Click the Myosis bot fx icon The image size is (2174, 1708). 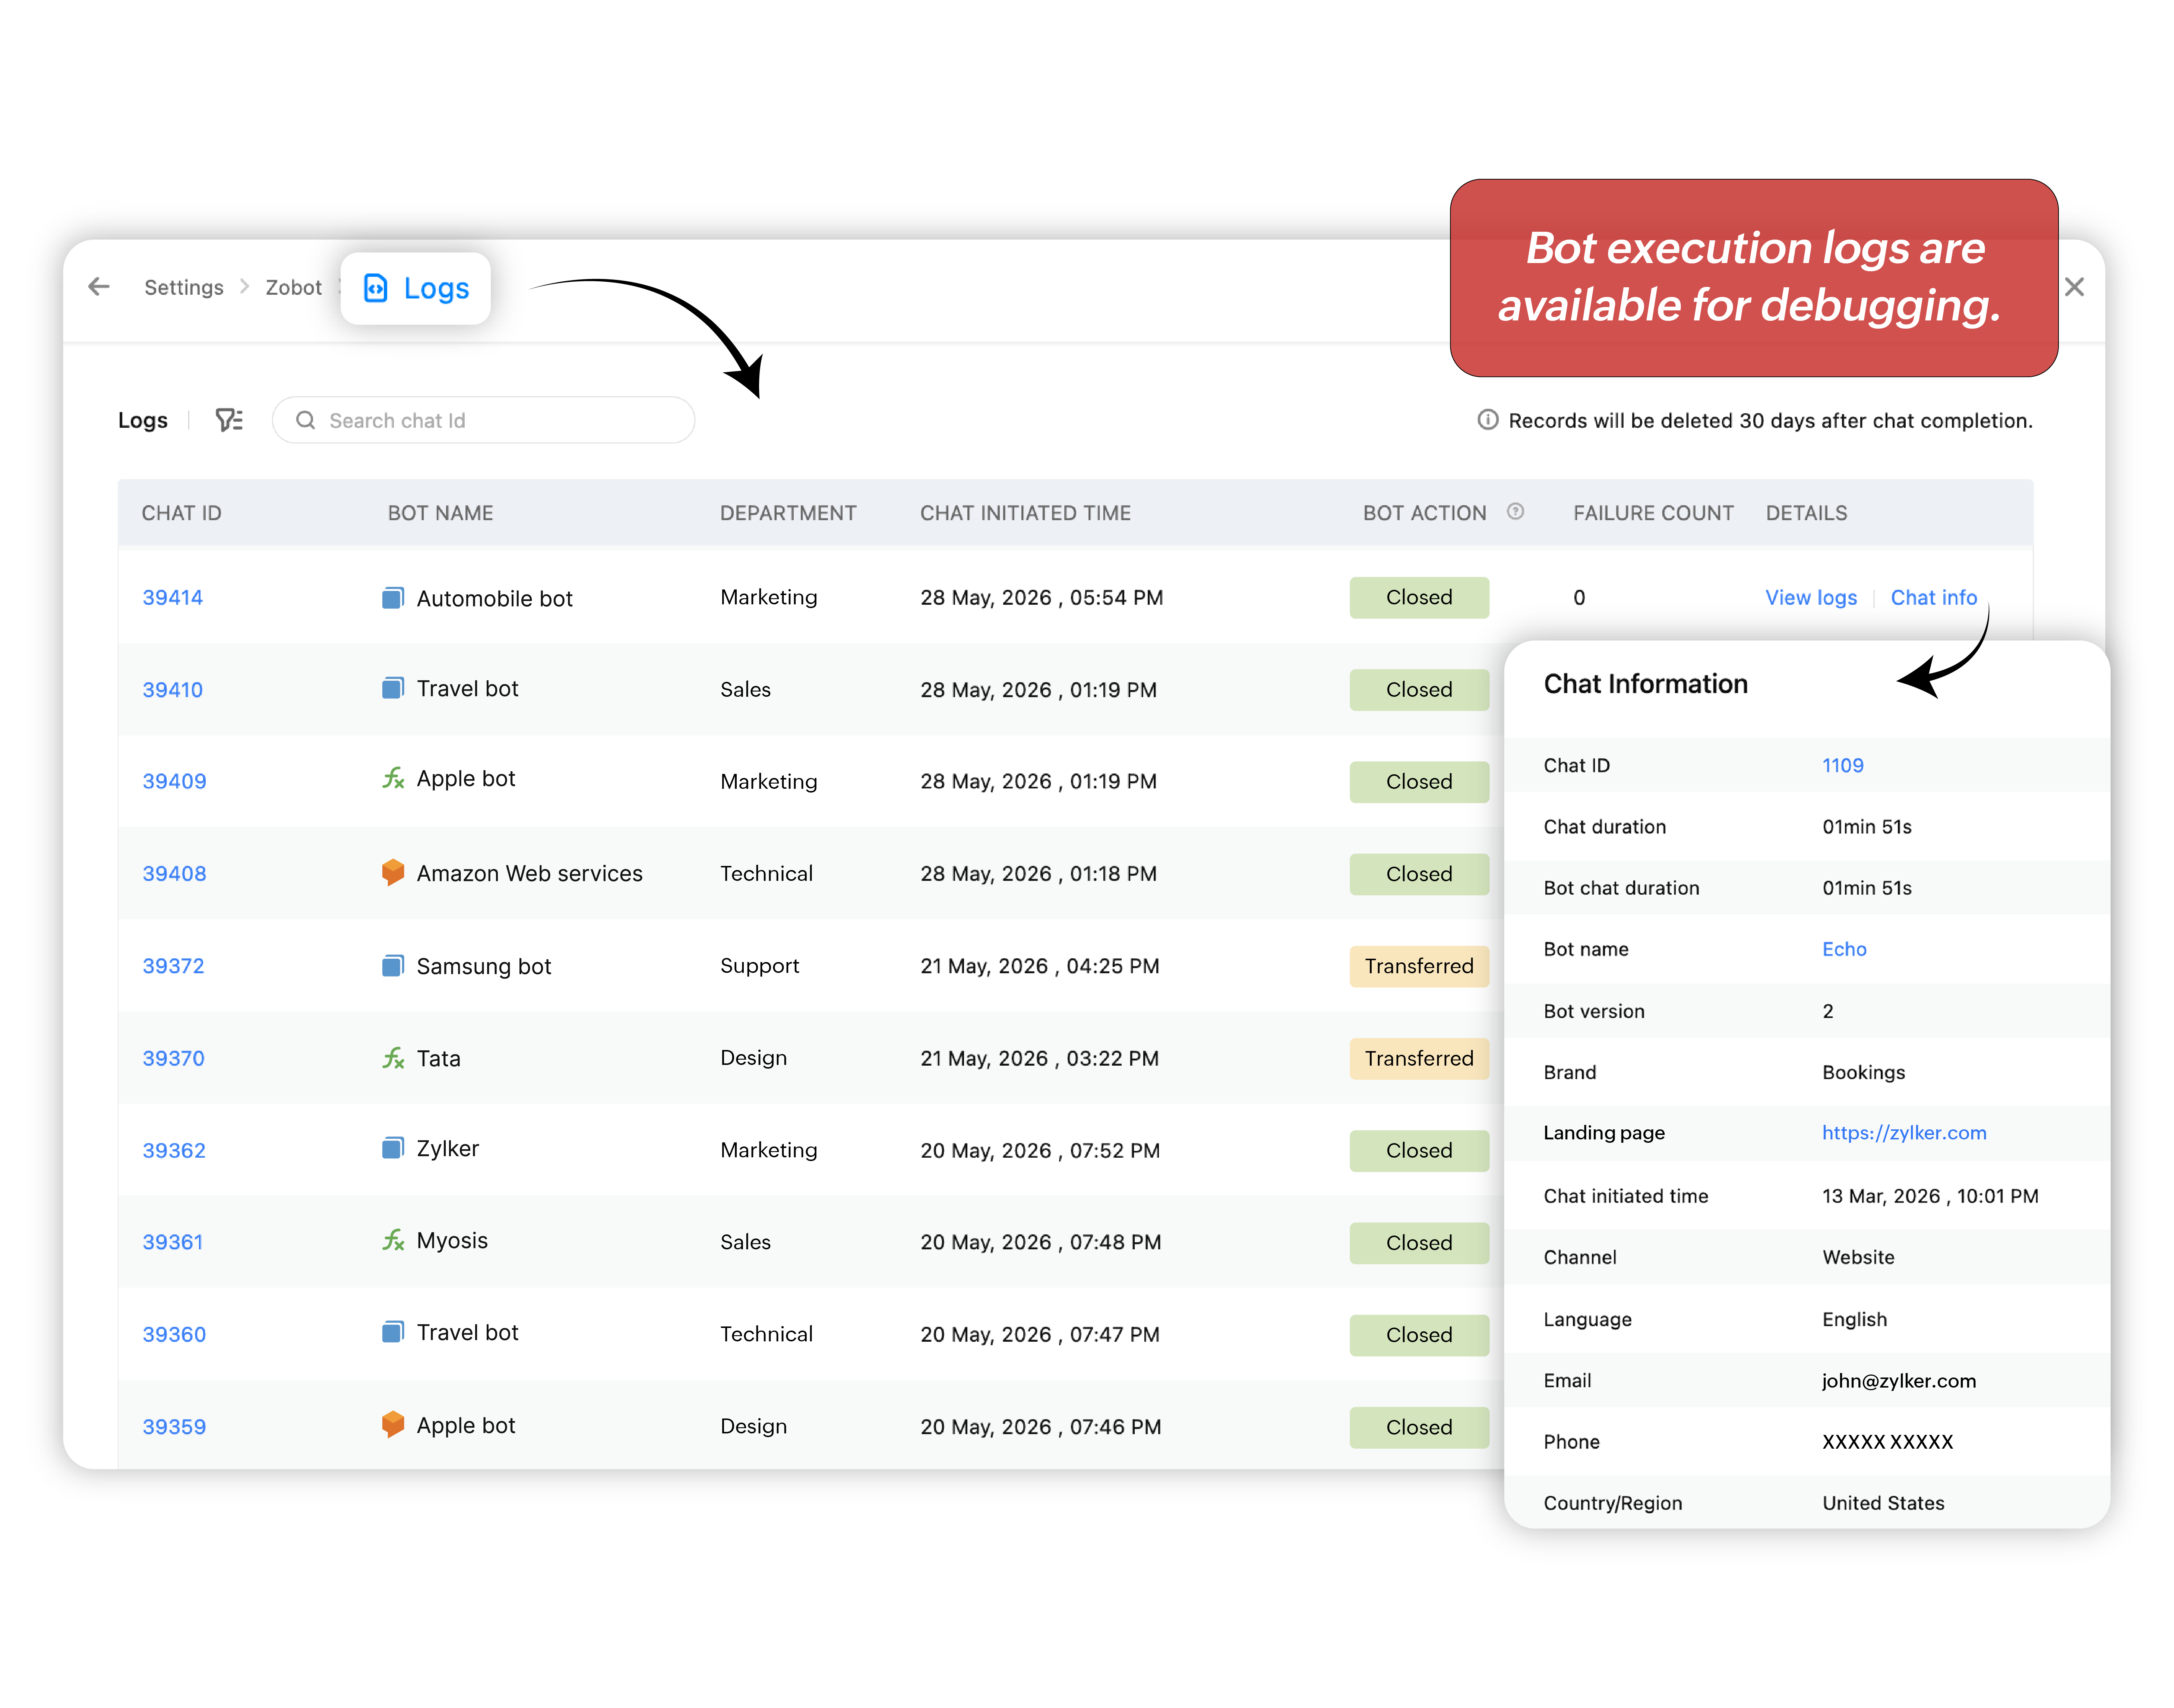(x=393, y=1240)
